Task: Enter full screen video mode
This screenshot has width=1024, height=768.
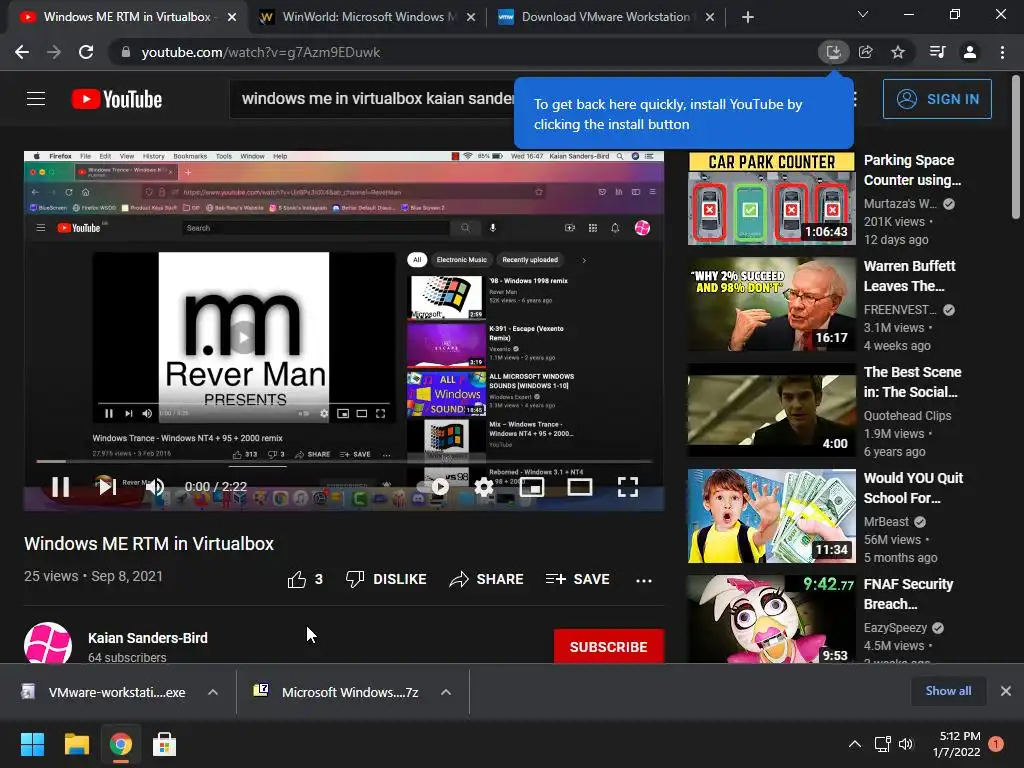Action: pyautogui.click(x=628, y=487)
